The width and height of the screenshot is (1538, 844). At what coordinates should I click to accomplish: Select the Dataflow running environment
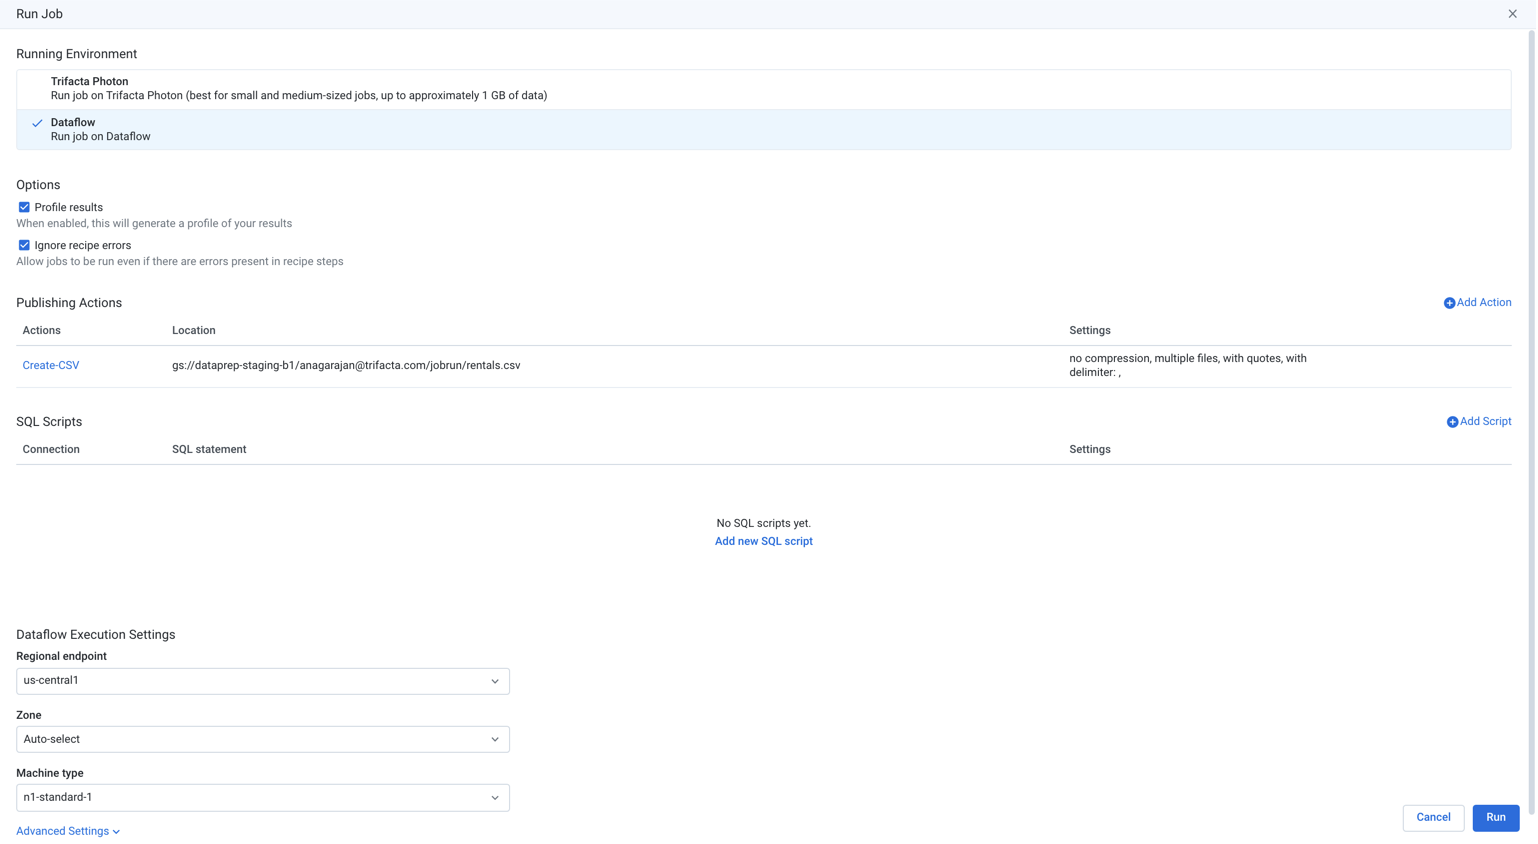point(100,129)
